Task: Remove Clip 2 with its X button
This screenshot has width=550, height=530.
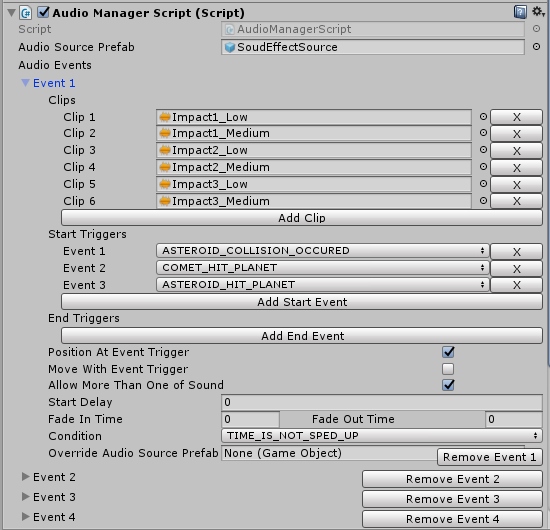Action: pyautogui.click(x=516, y=134)
